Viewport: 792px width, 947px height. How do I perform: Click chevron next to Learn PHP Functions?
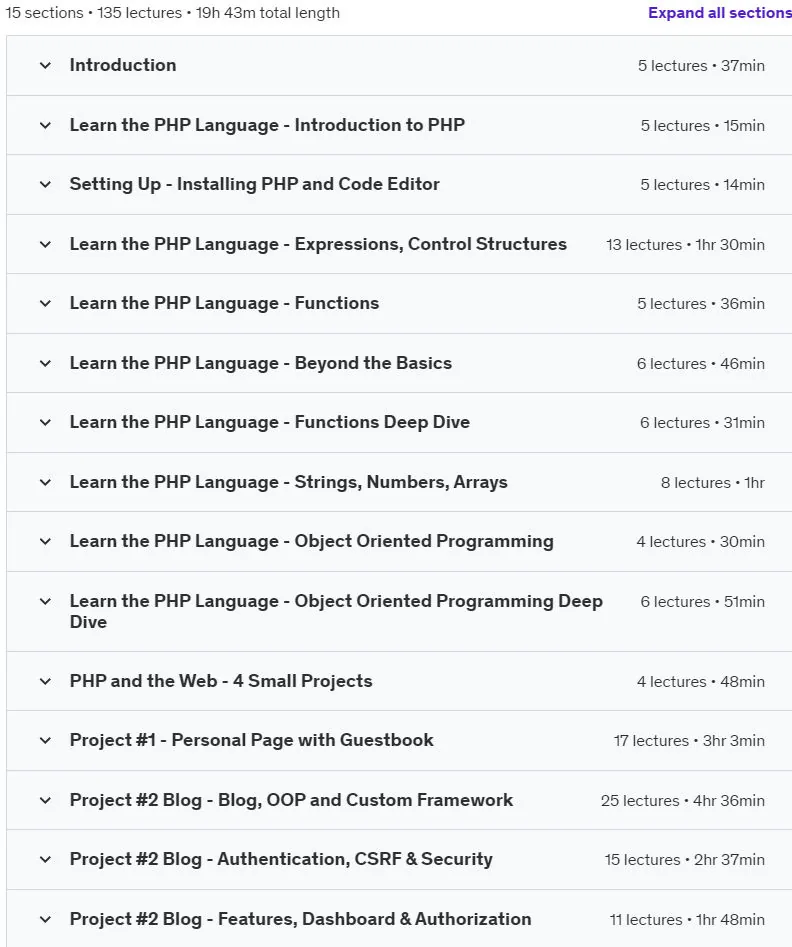point(45,303)
